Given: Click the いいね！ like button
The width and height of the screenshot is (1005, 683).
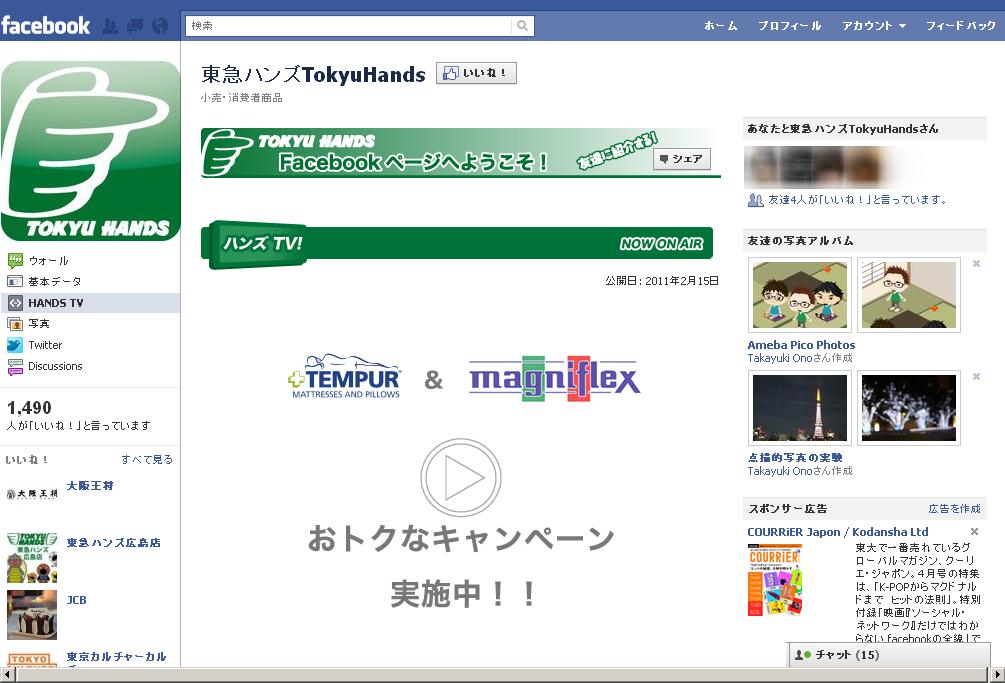Looking at the screenshot, I should pyautogui.click(x=476, y=73).
